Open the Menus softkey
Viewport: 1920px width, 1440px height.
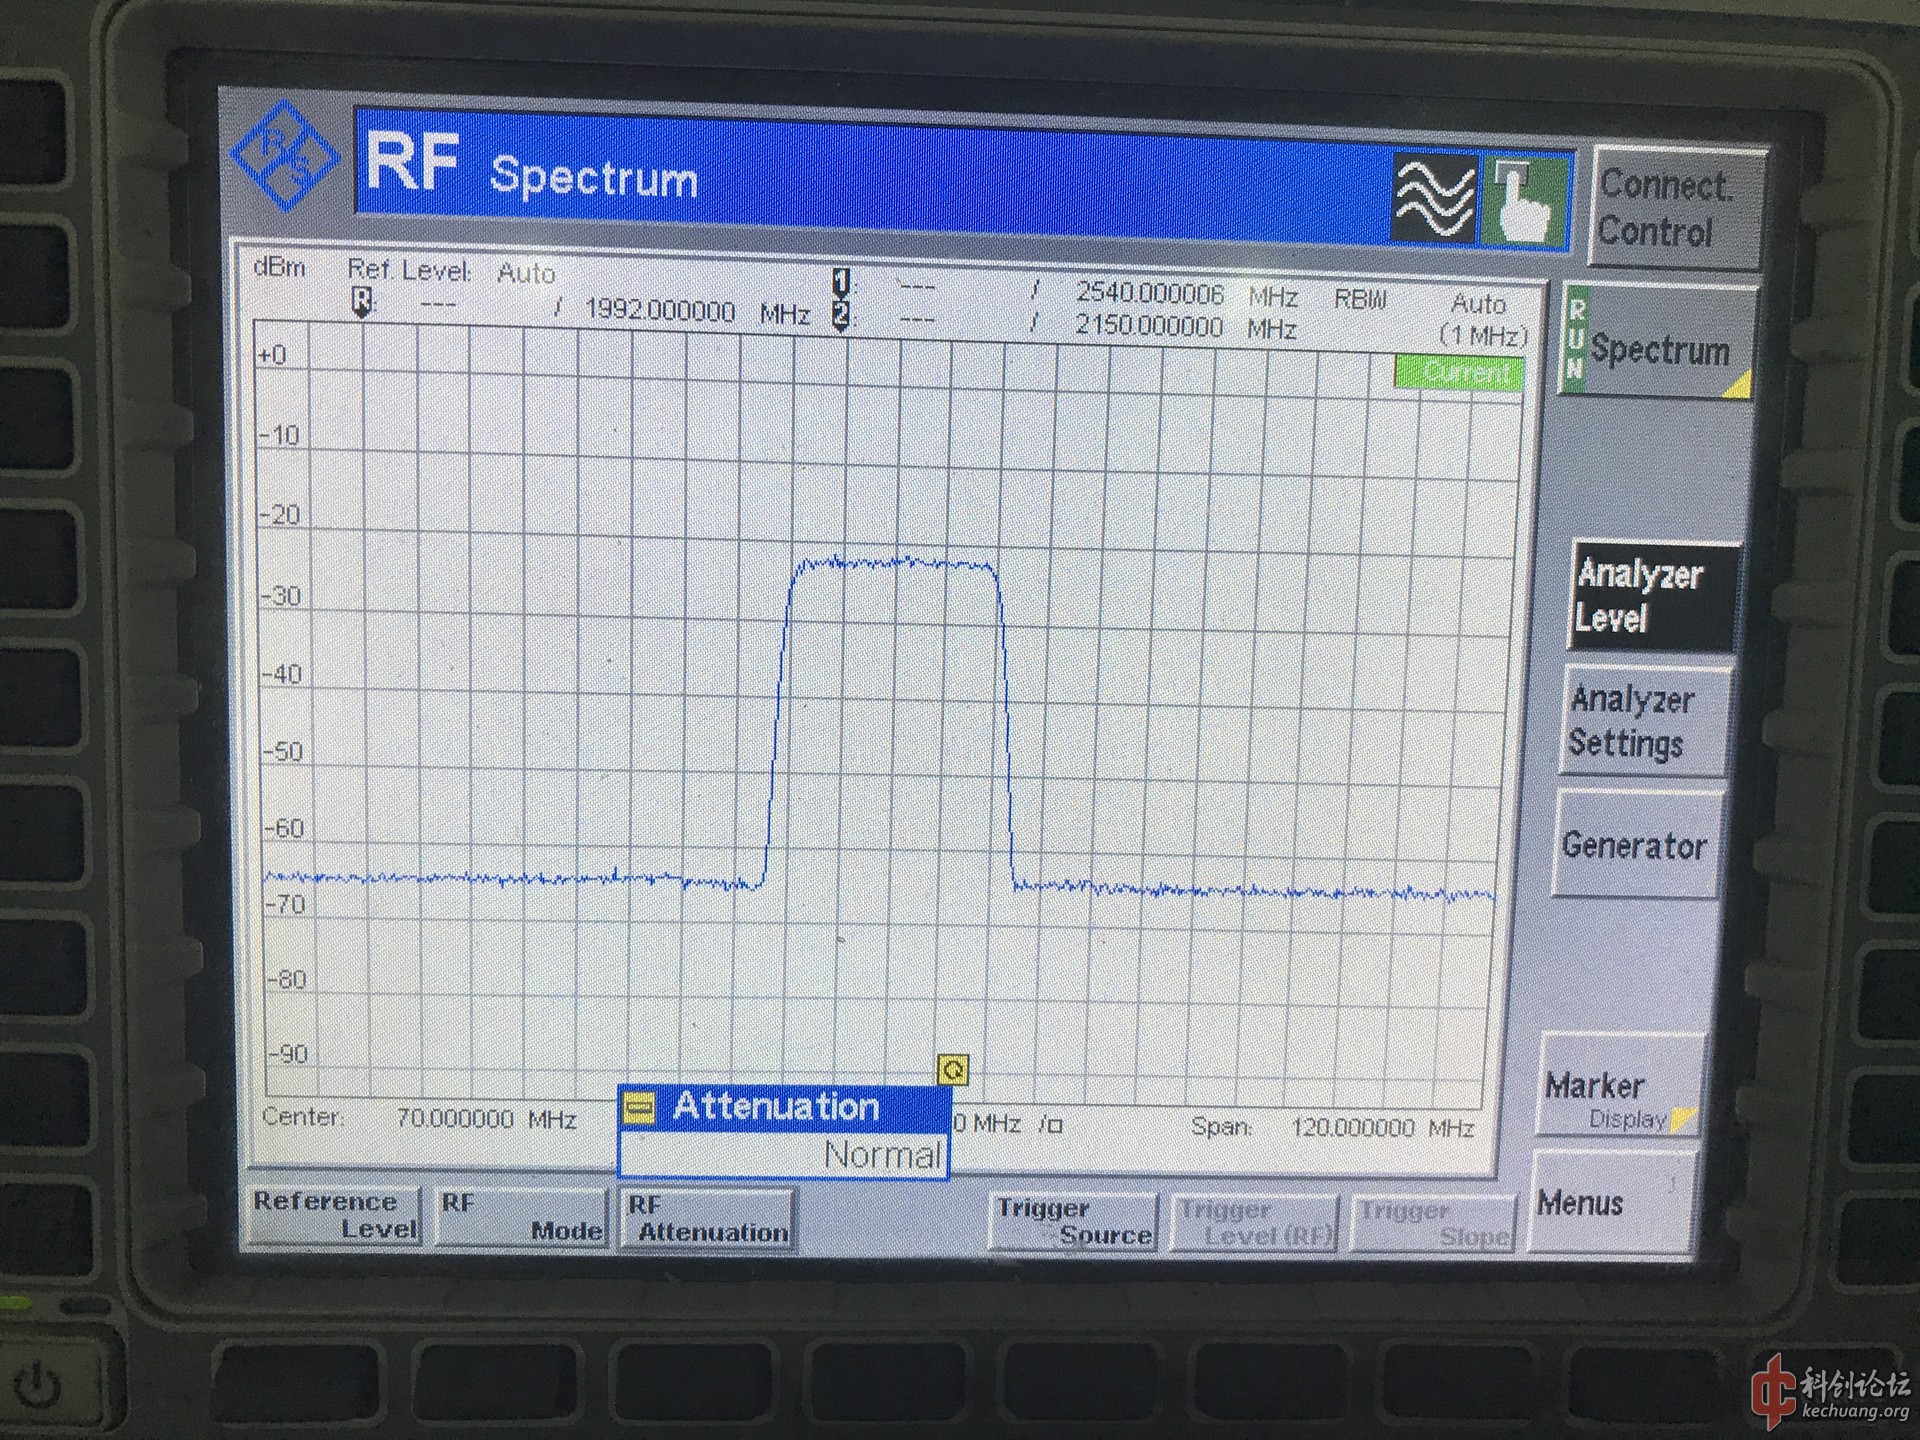click(1610, 1203)
